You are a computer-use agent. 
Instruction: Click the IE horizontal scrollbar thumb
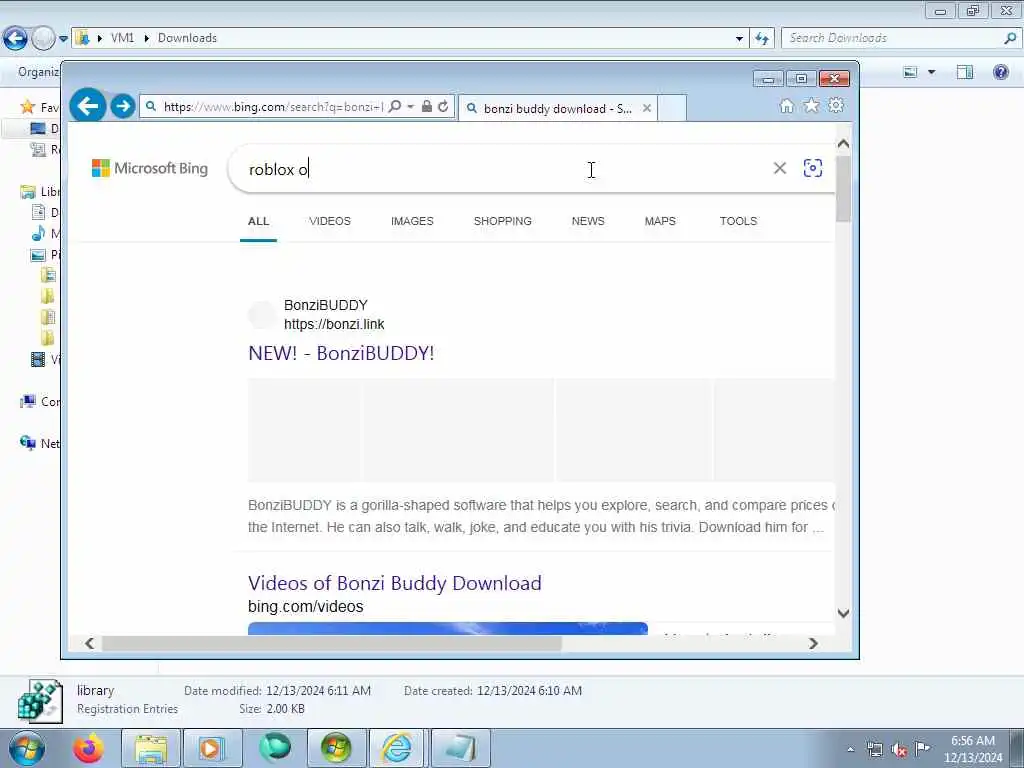332,643
